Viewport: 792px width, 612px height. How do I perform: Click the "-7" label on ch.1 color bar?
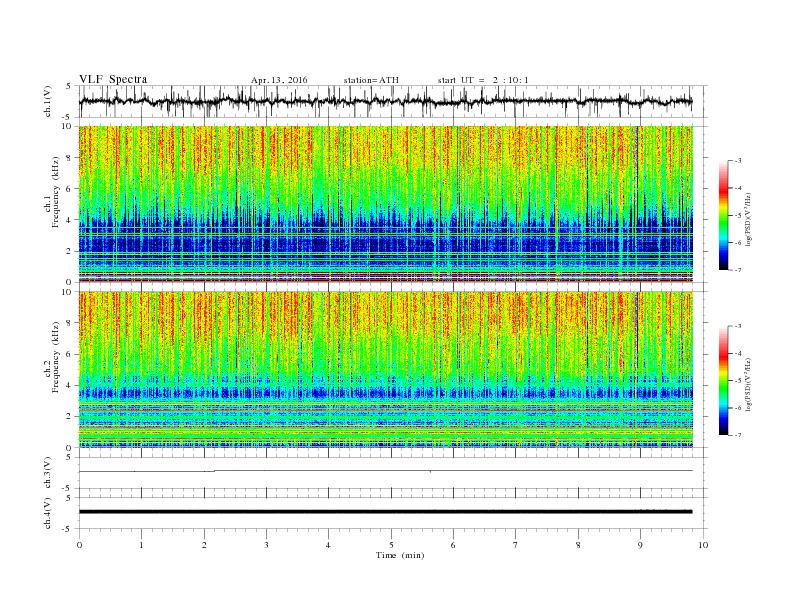point(737,270)
